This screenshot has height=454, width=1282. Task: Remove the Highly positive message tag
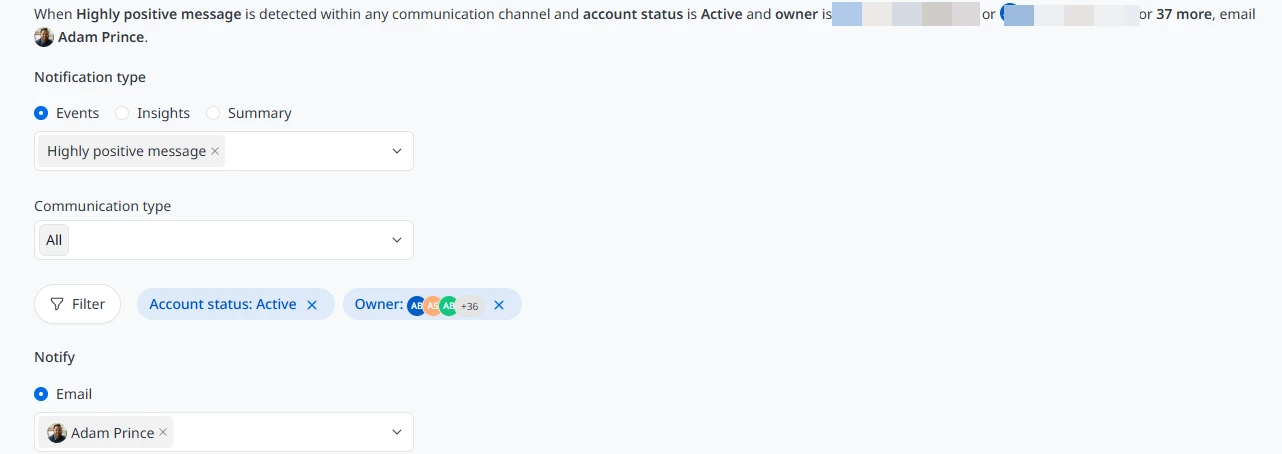click(215, 151)
